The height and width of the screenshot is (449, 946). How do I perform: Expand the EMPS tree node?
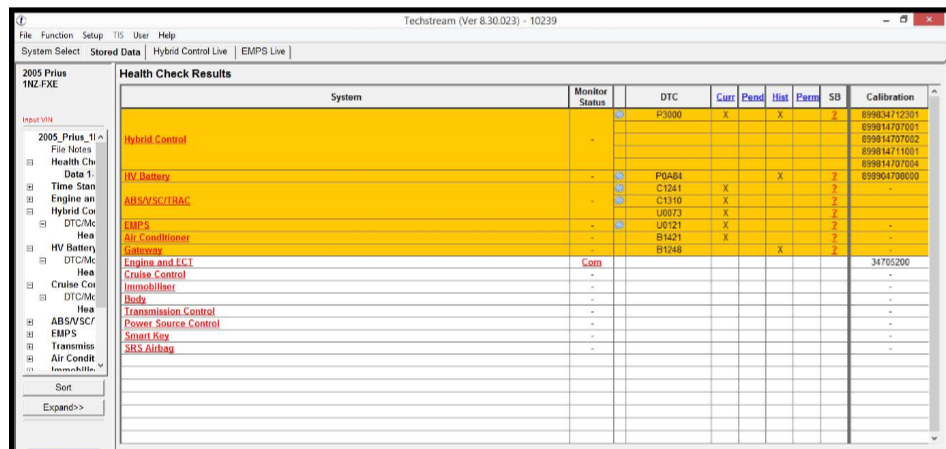pos(30,334)
